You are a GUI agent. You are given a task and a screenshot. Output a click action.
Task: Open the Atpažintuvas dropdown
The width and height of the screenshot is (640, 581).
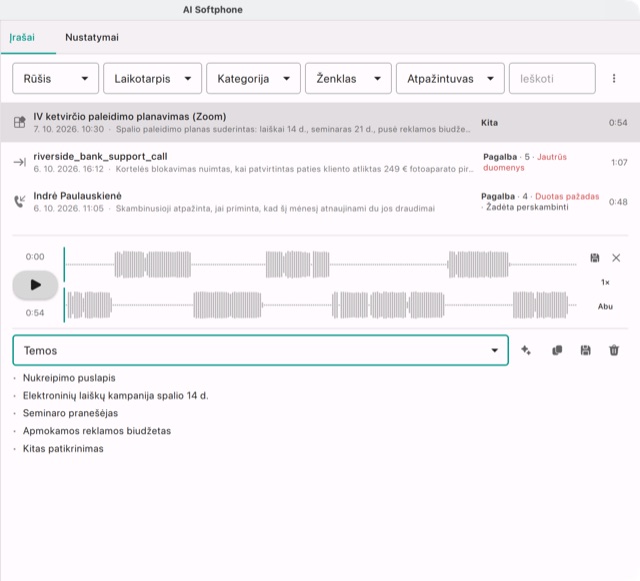(450, 78)
